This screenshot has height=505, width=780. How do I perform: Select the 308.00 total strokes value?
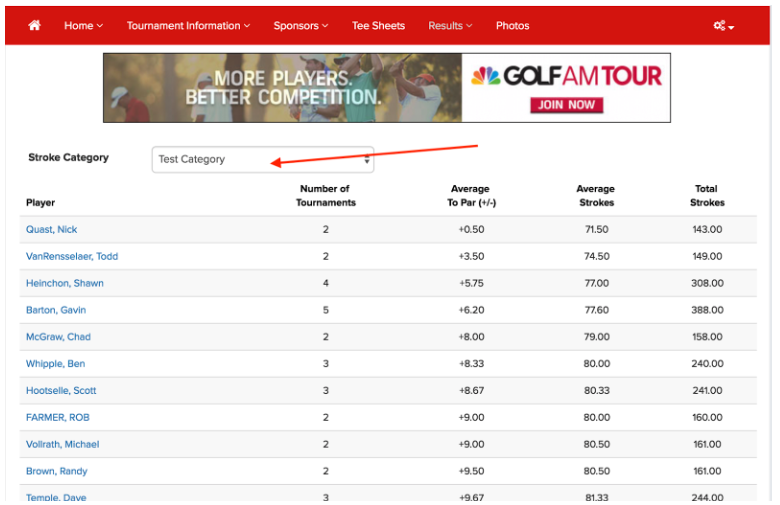click(x=707, y=283)
